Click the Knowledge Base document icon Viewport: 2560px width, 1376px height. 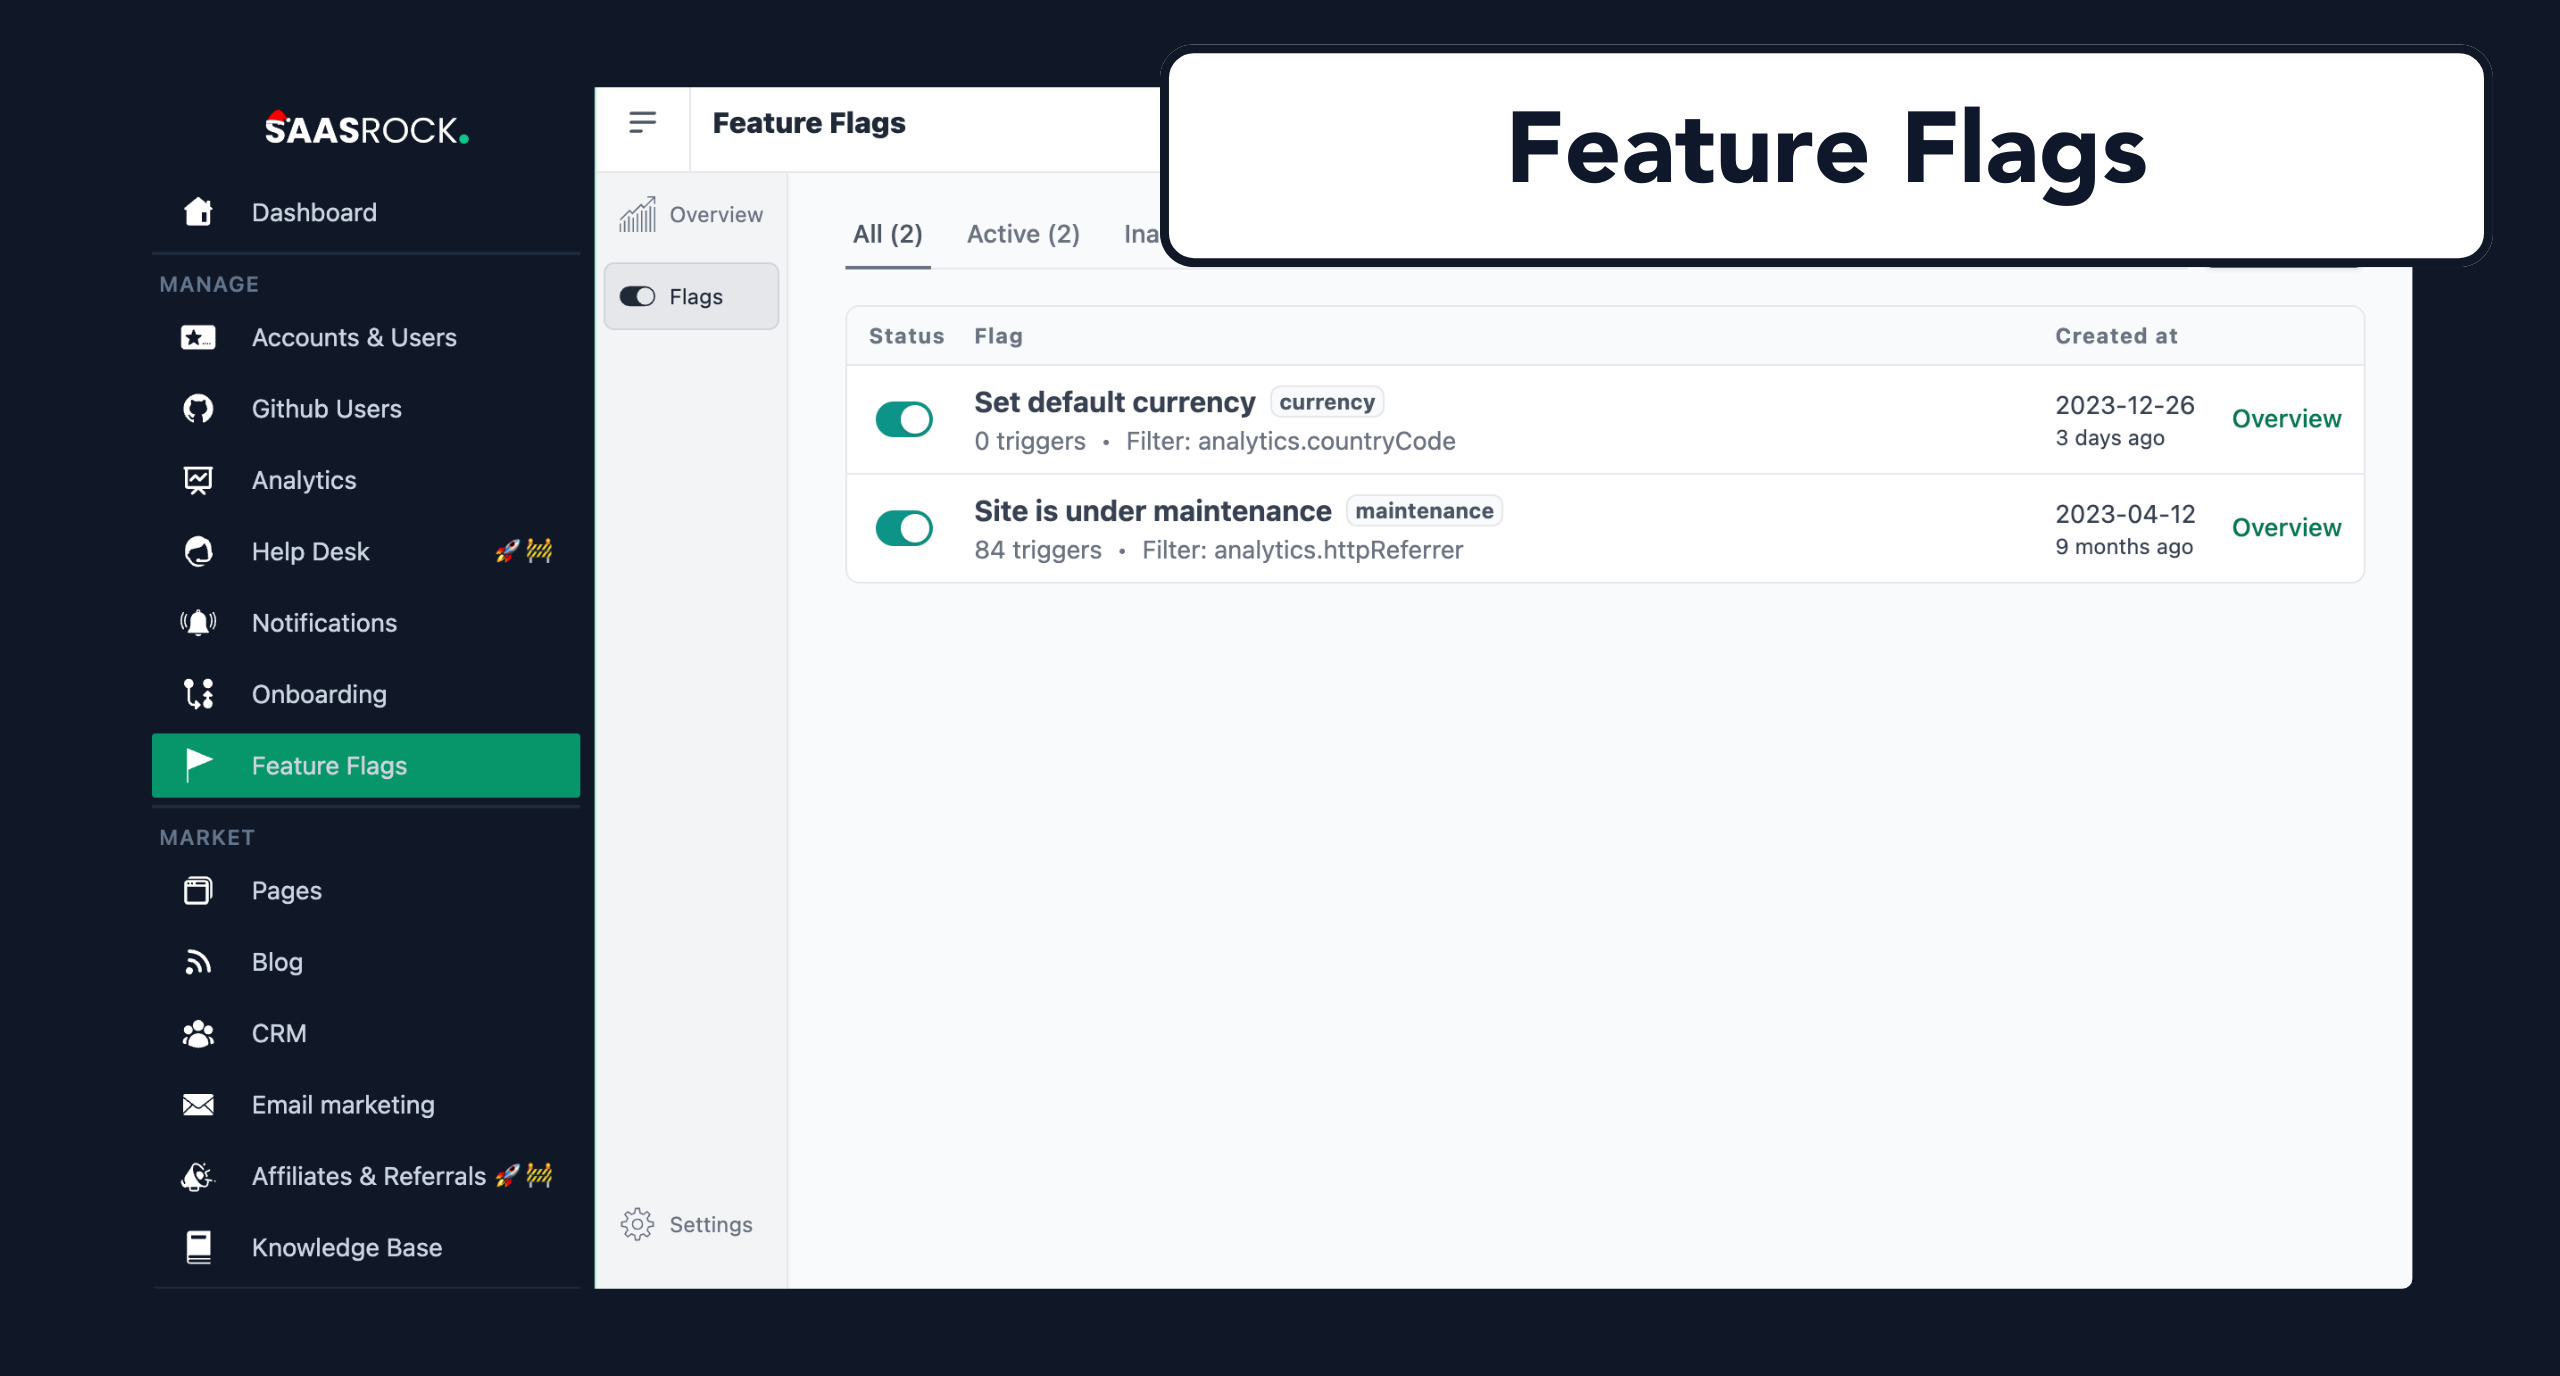pyautogui.click(x=198, y=1246)
